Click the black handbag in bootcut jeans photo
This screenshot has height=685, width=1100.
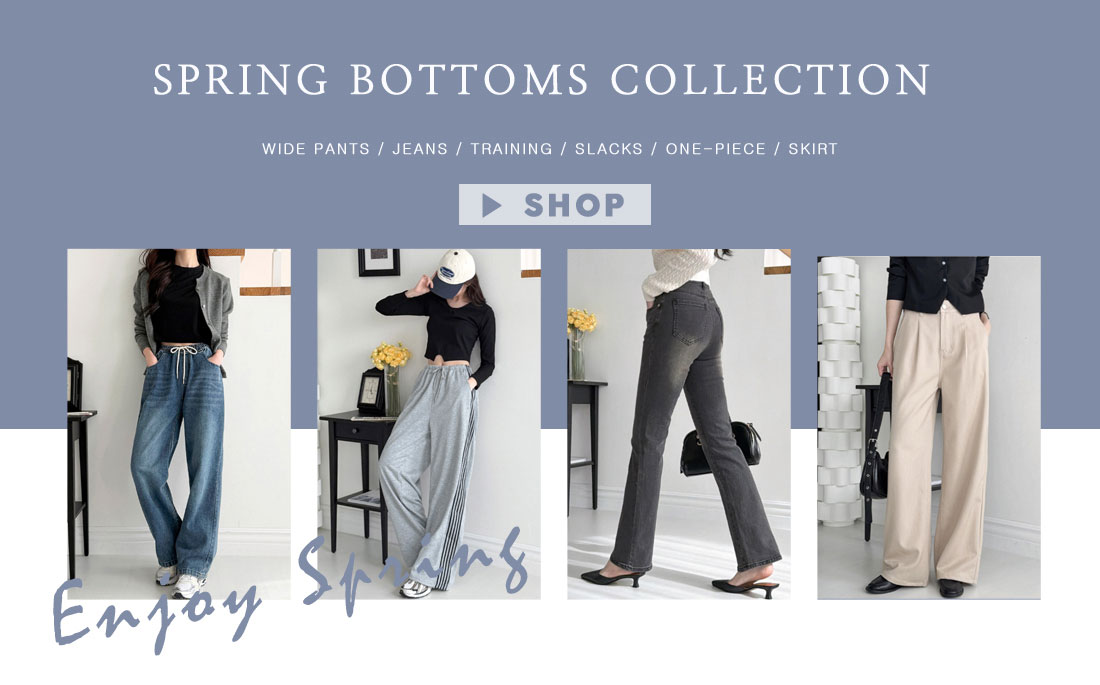(x=720, y=448)
